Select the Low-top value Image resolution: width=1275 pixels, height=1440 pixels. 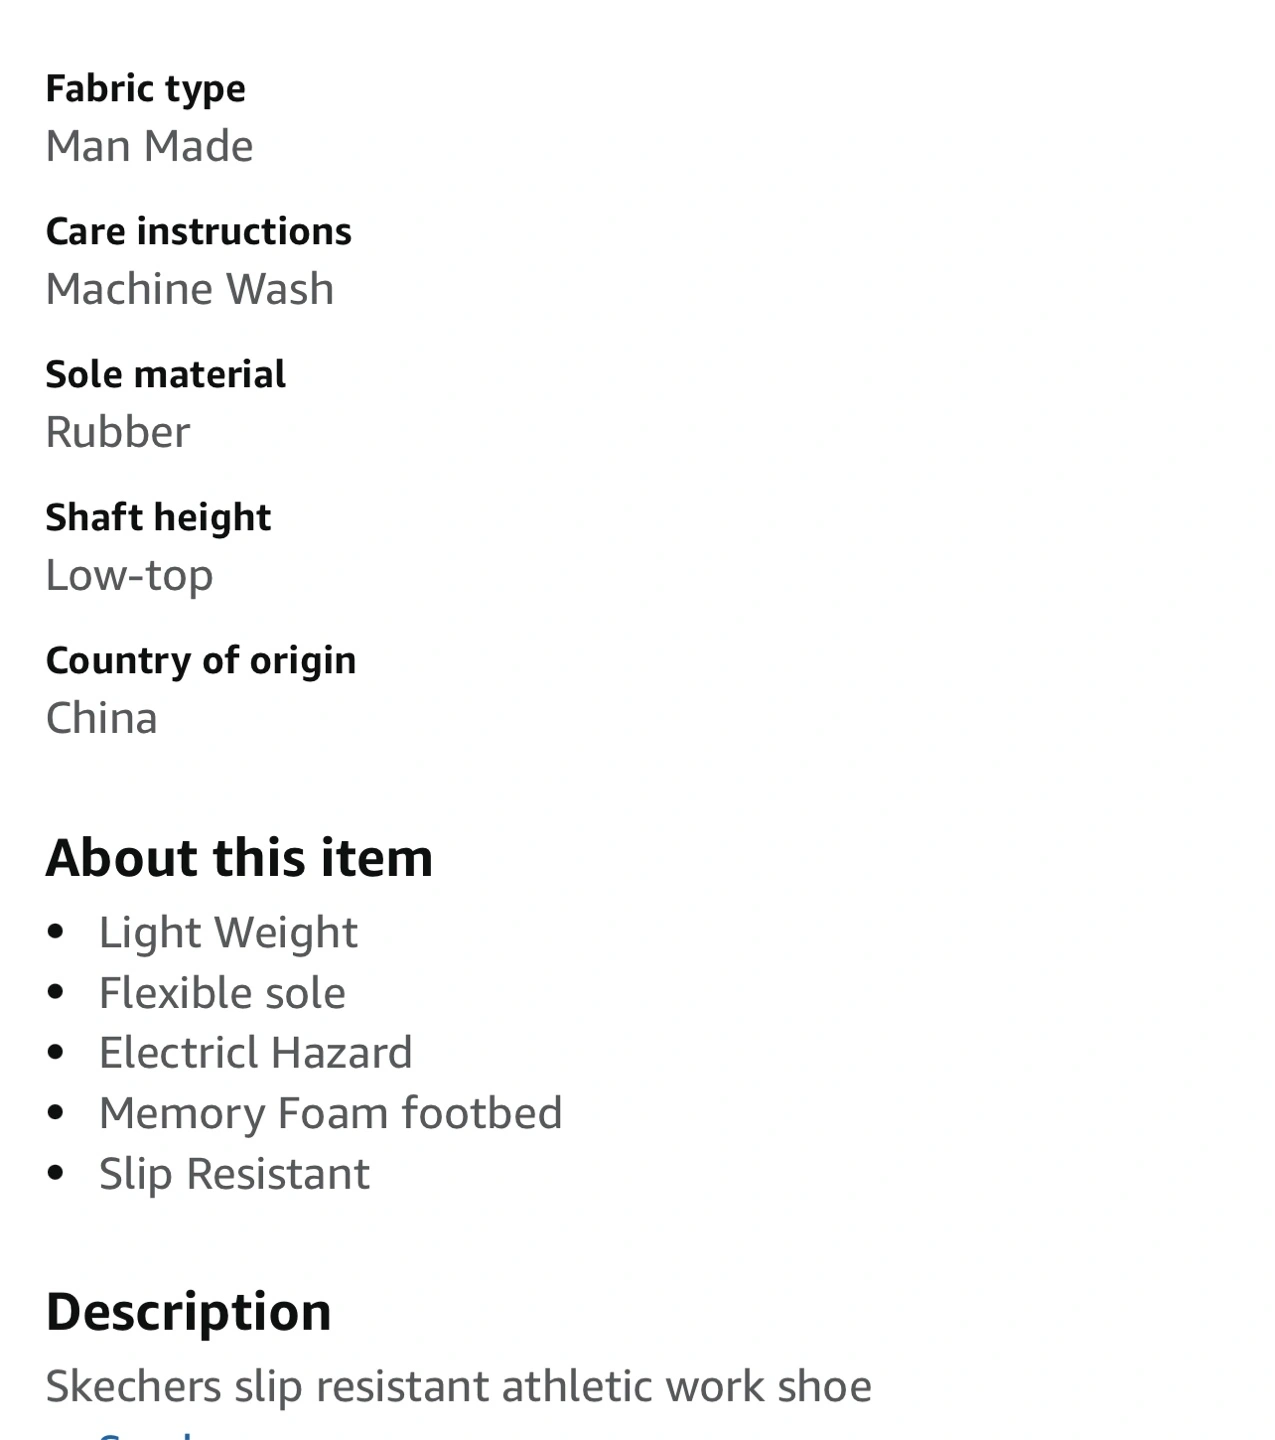pos(130,576)
